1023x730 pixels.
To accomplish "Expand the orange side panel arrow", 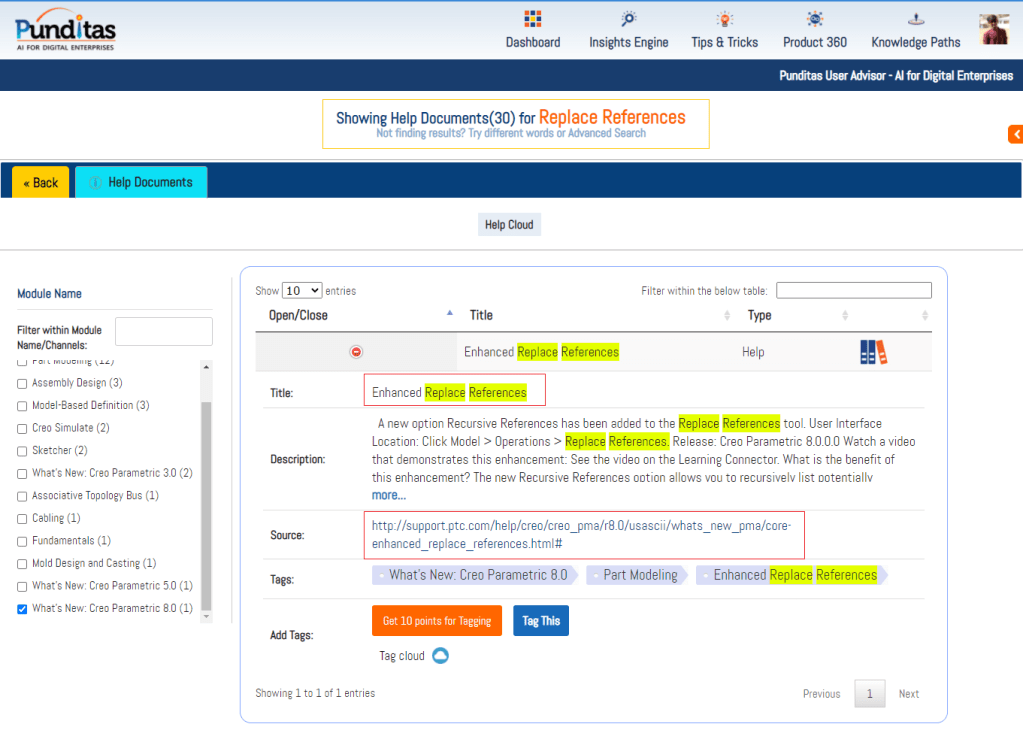I will 1015,134.
